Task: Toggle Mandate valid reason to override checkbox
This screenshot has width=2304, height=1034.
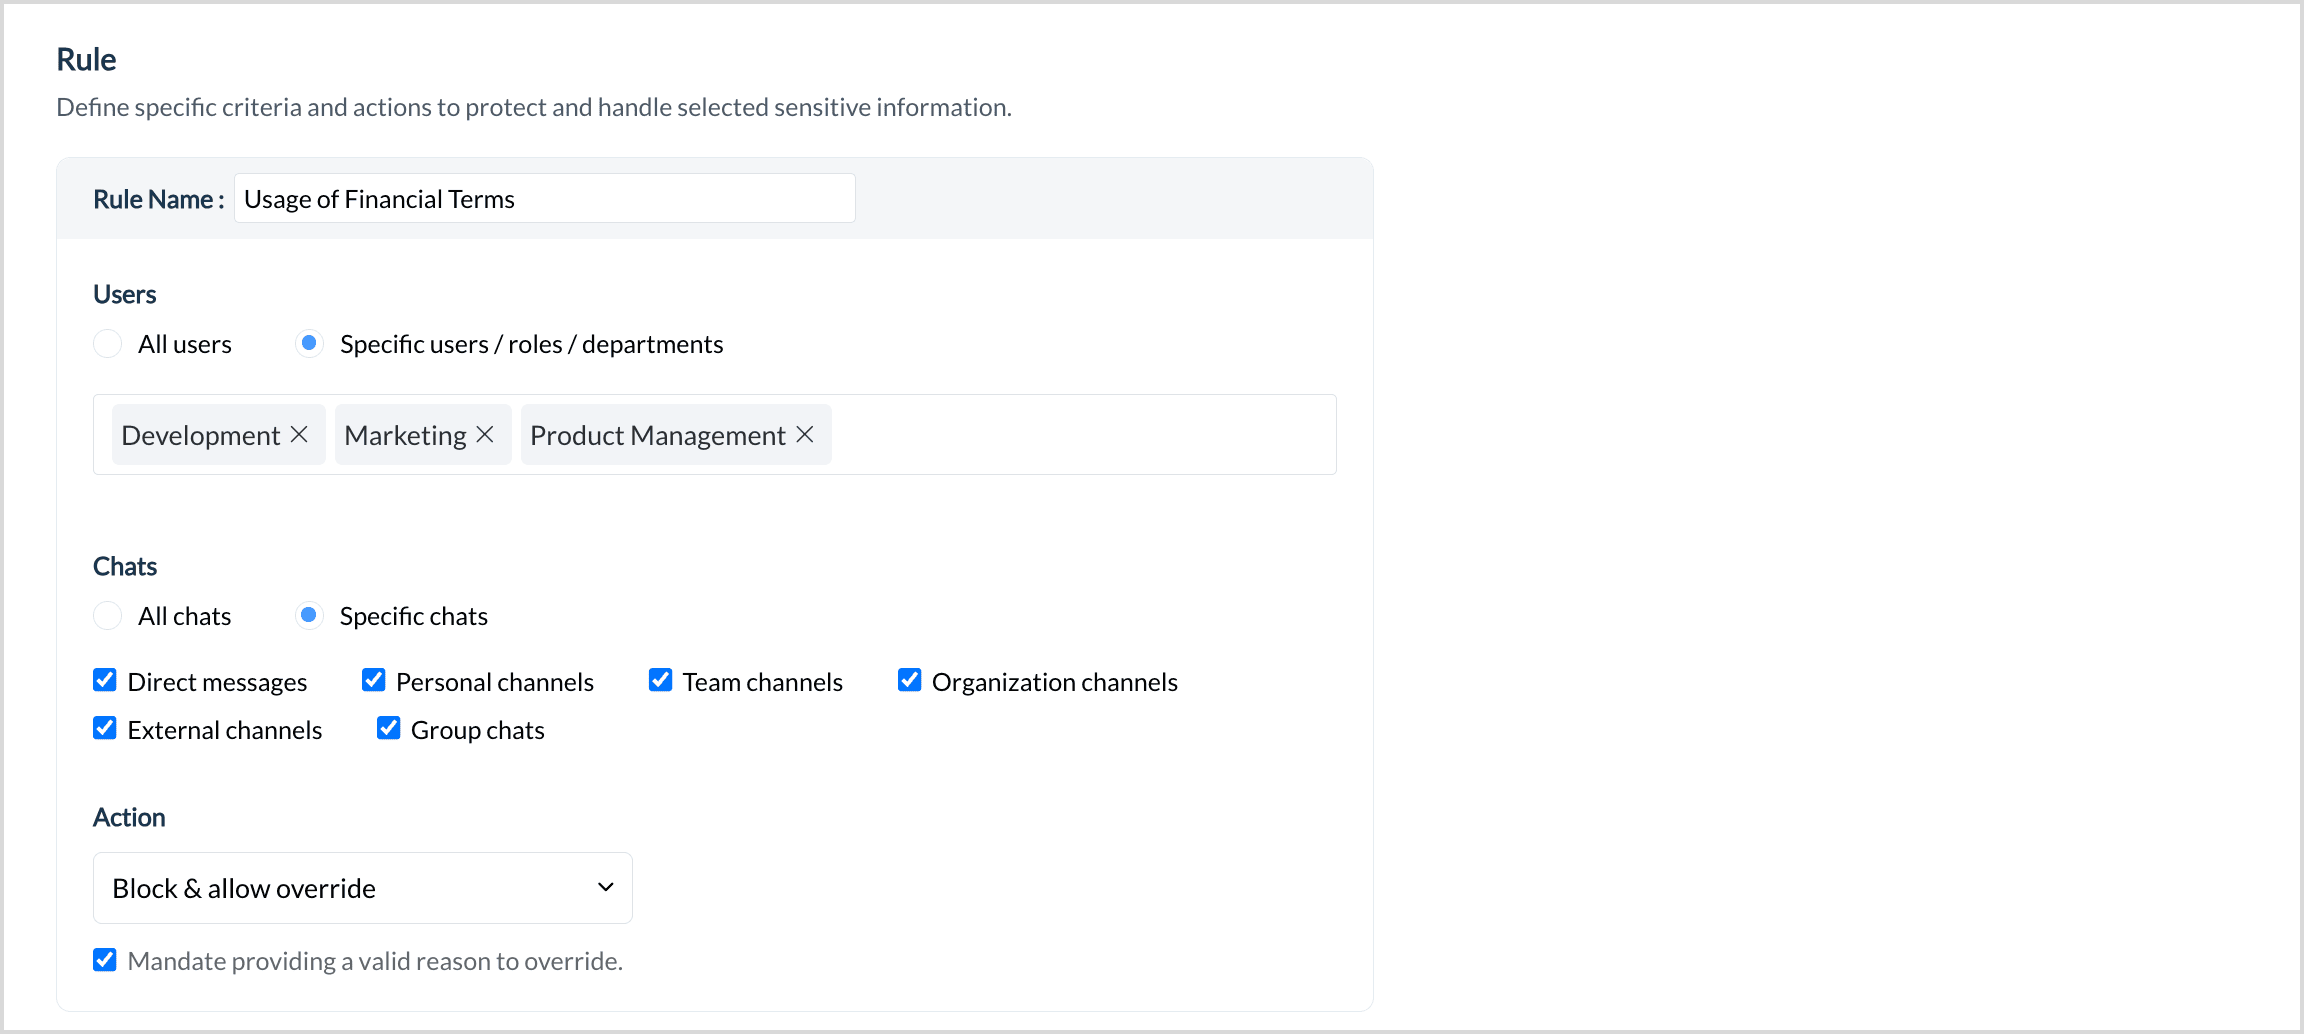Action: 105,961
